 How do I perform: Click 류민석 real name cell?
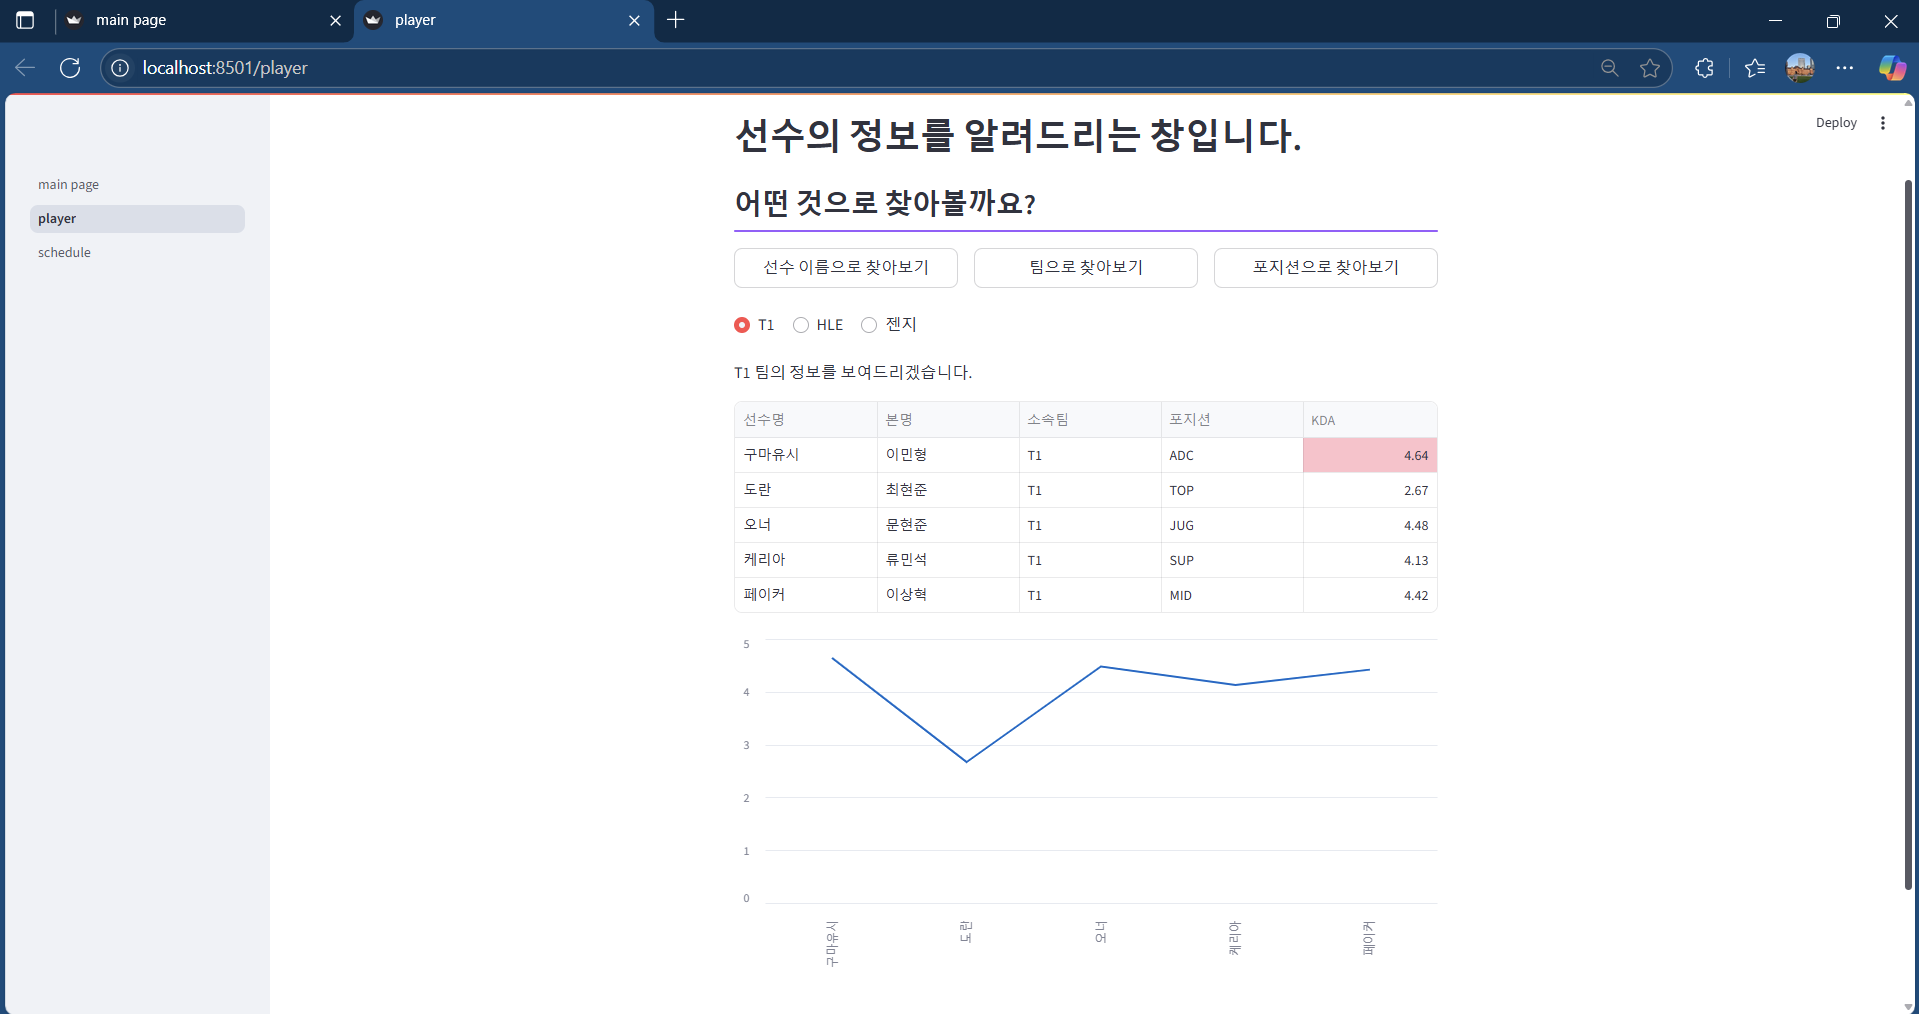[x=948, y=560]
